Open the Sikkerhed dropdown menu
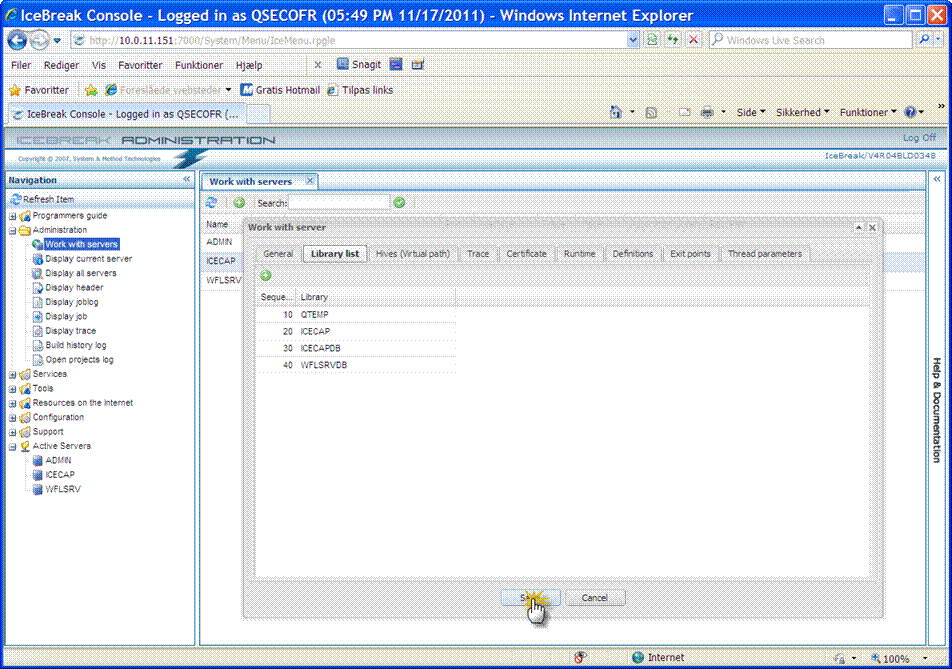The width and height of the screenshot is (952, 669). click(x=803, y=112)
